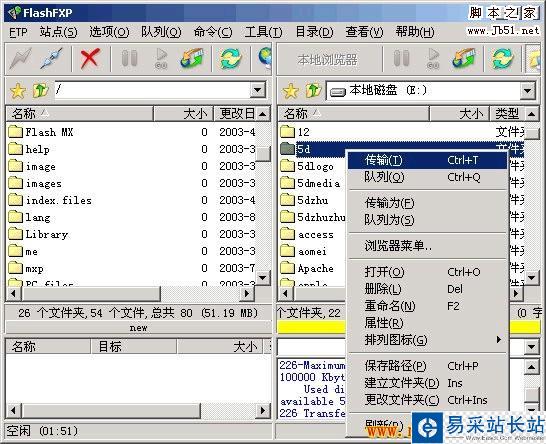Select the access folder icon
Screen dimensions: 546x444
pos(287,234)
